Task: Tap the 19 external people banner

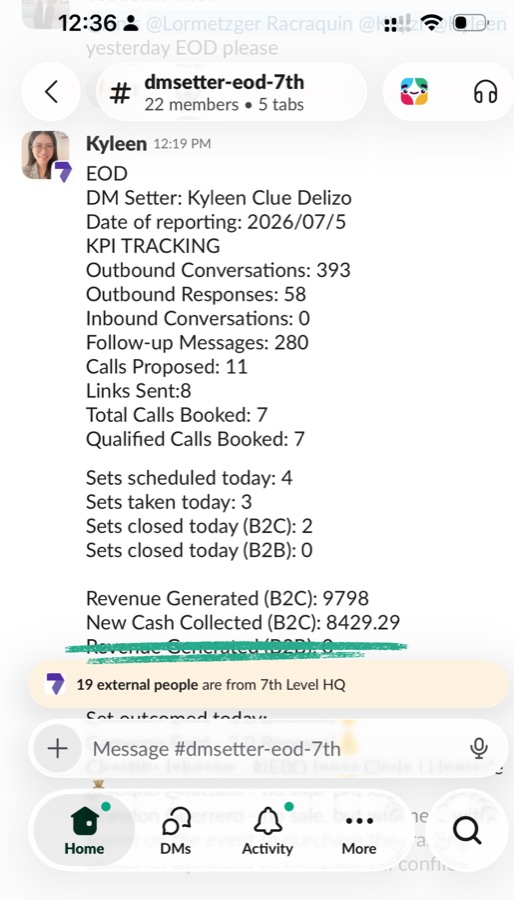Action: [268, 684]
